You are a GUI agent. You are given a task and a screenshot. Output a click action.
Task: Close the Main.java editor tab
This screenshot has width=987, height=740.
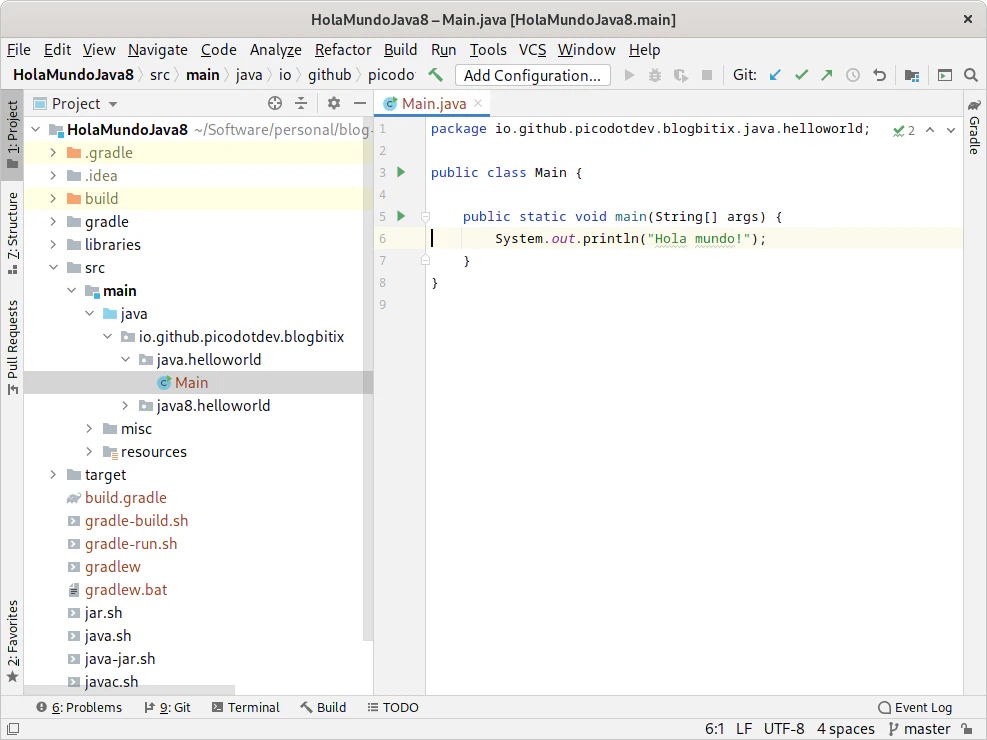[x=478, y=103]
